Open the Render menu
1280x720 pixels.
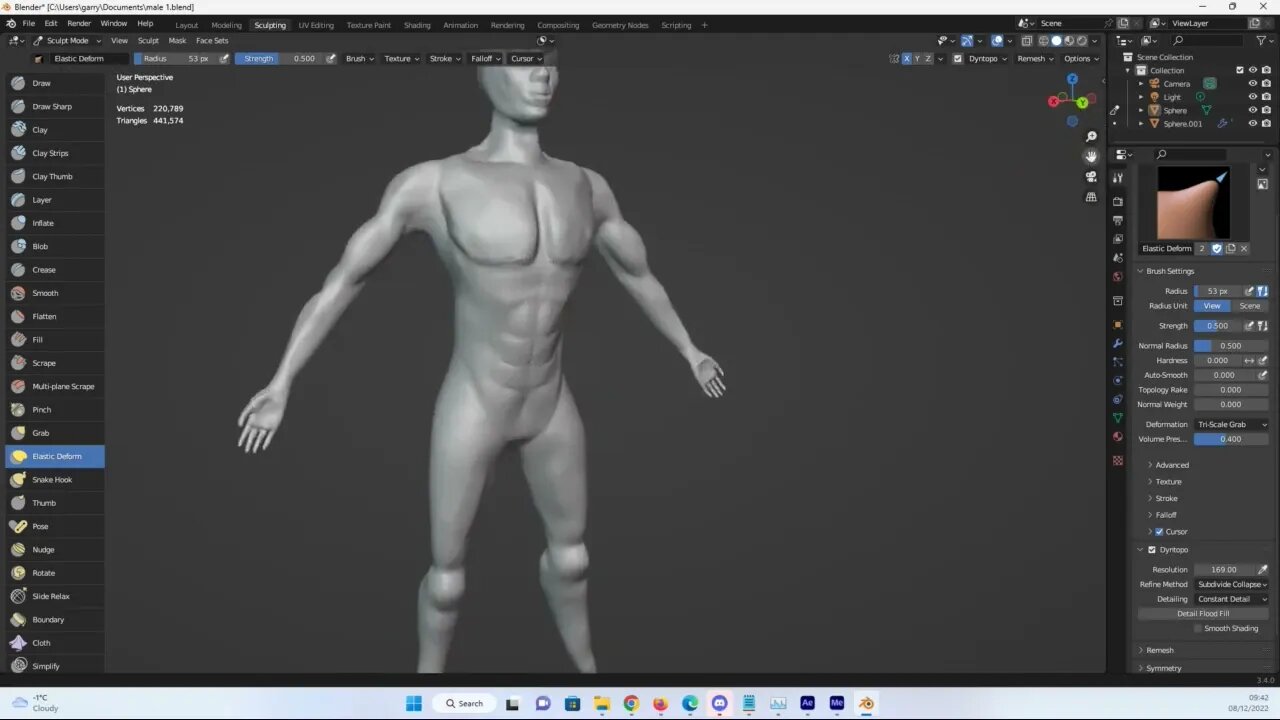(79, 23)
